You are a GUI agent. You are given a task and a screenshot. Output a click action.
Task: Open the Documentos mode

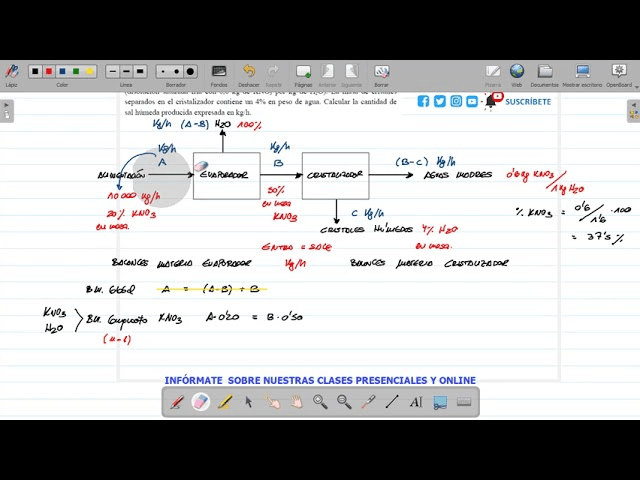tap(544, 71)
